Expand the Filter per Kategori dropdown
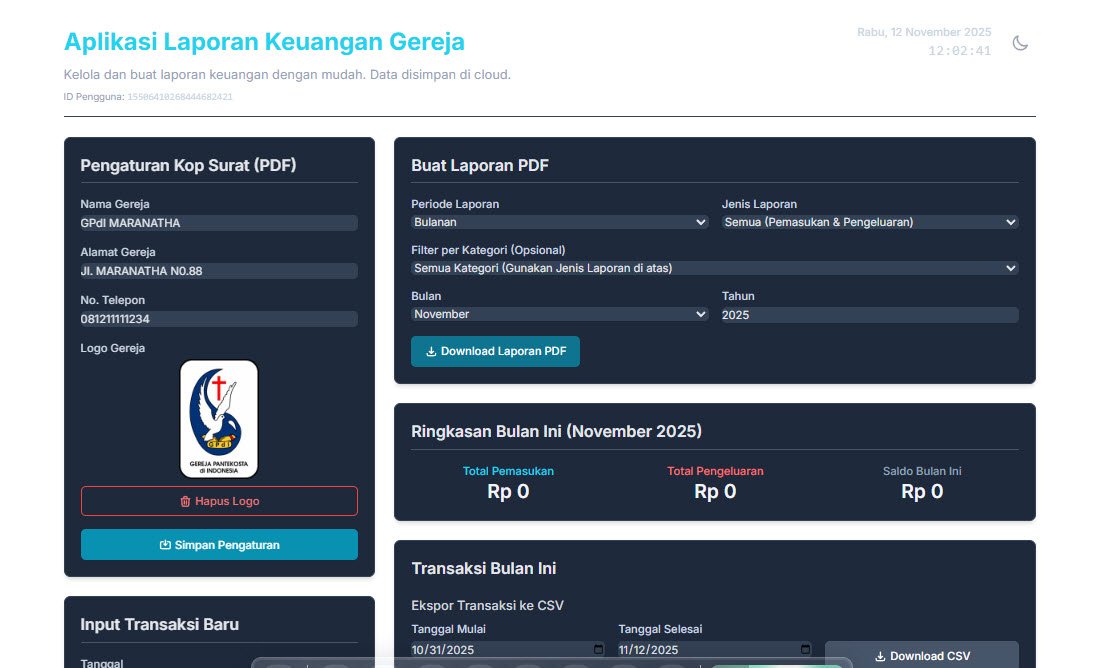The height and width of the screenshot is (668, 1115). point(715,268)
